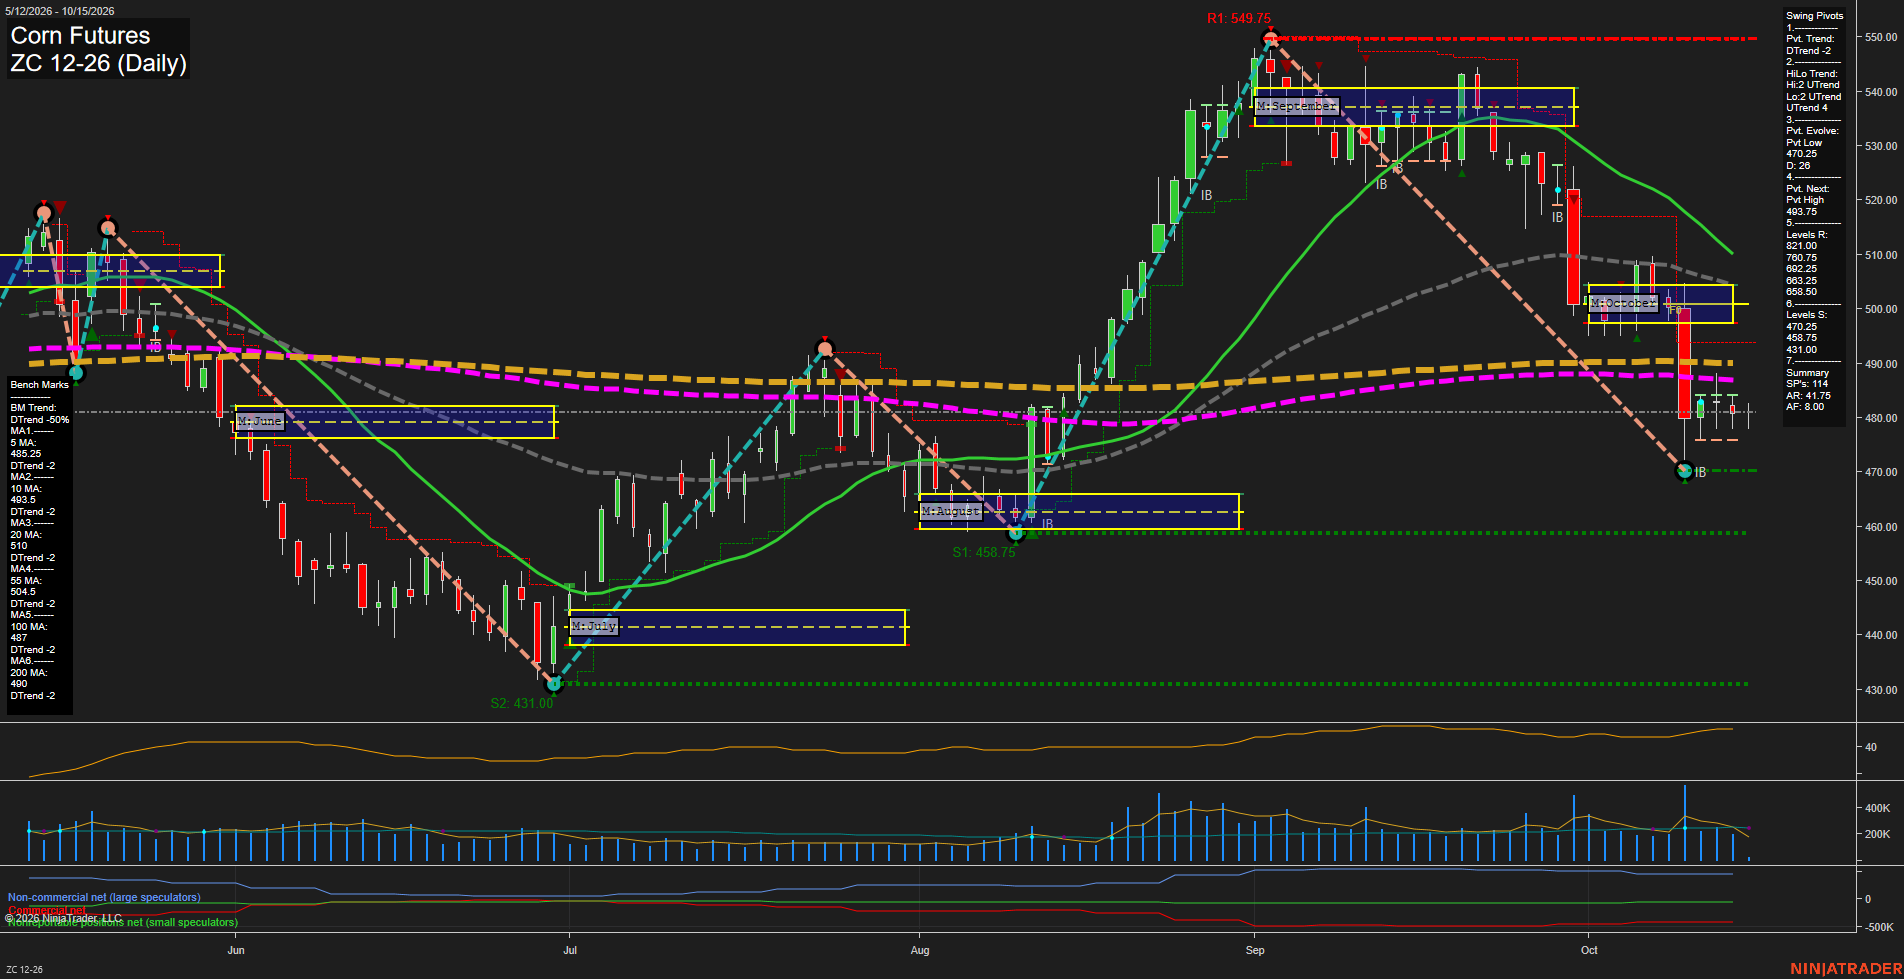
Task: Click the "Pvt. Next:" entry in Swing Pivots
Action: pos(1808,189)
